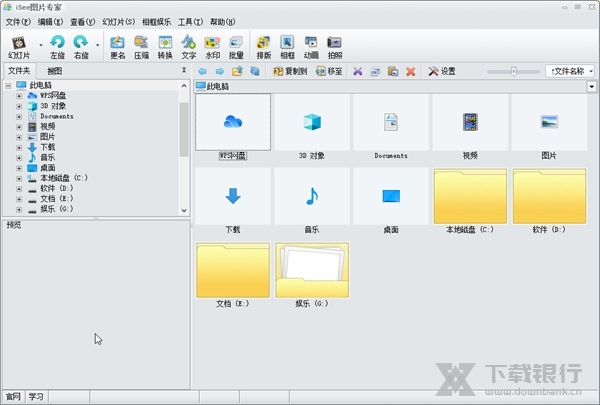Open the 相框娱乐 menu
This screenshot has height=405, width=600.
point(157,22)
